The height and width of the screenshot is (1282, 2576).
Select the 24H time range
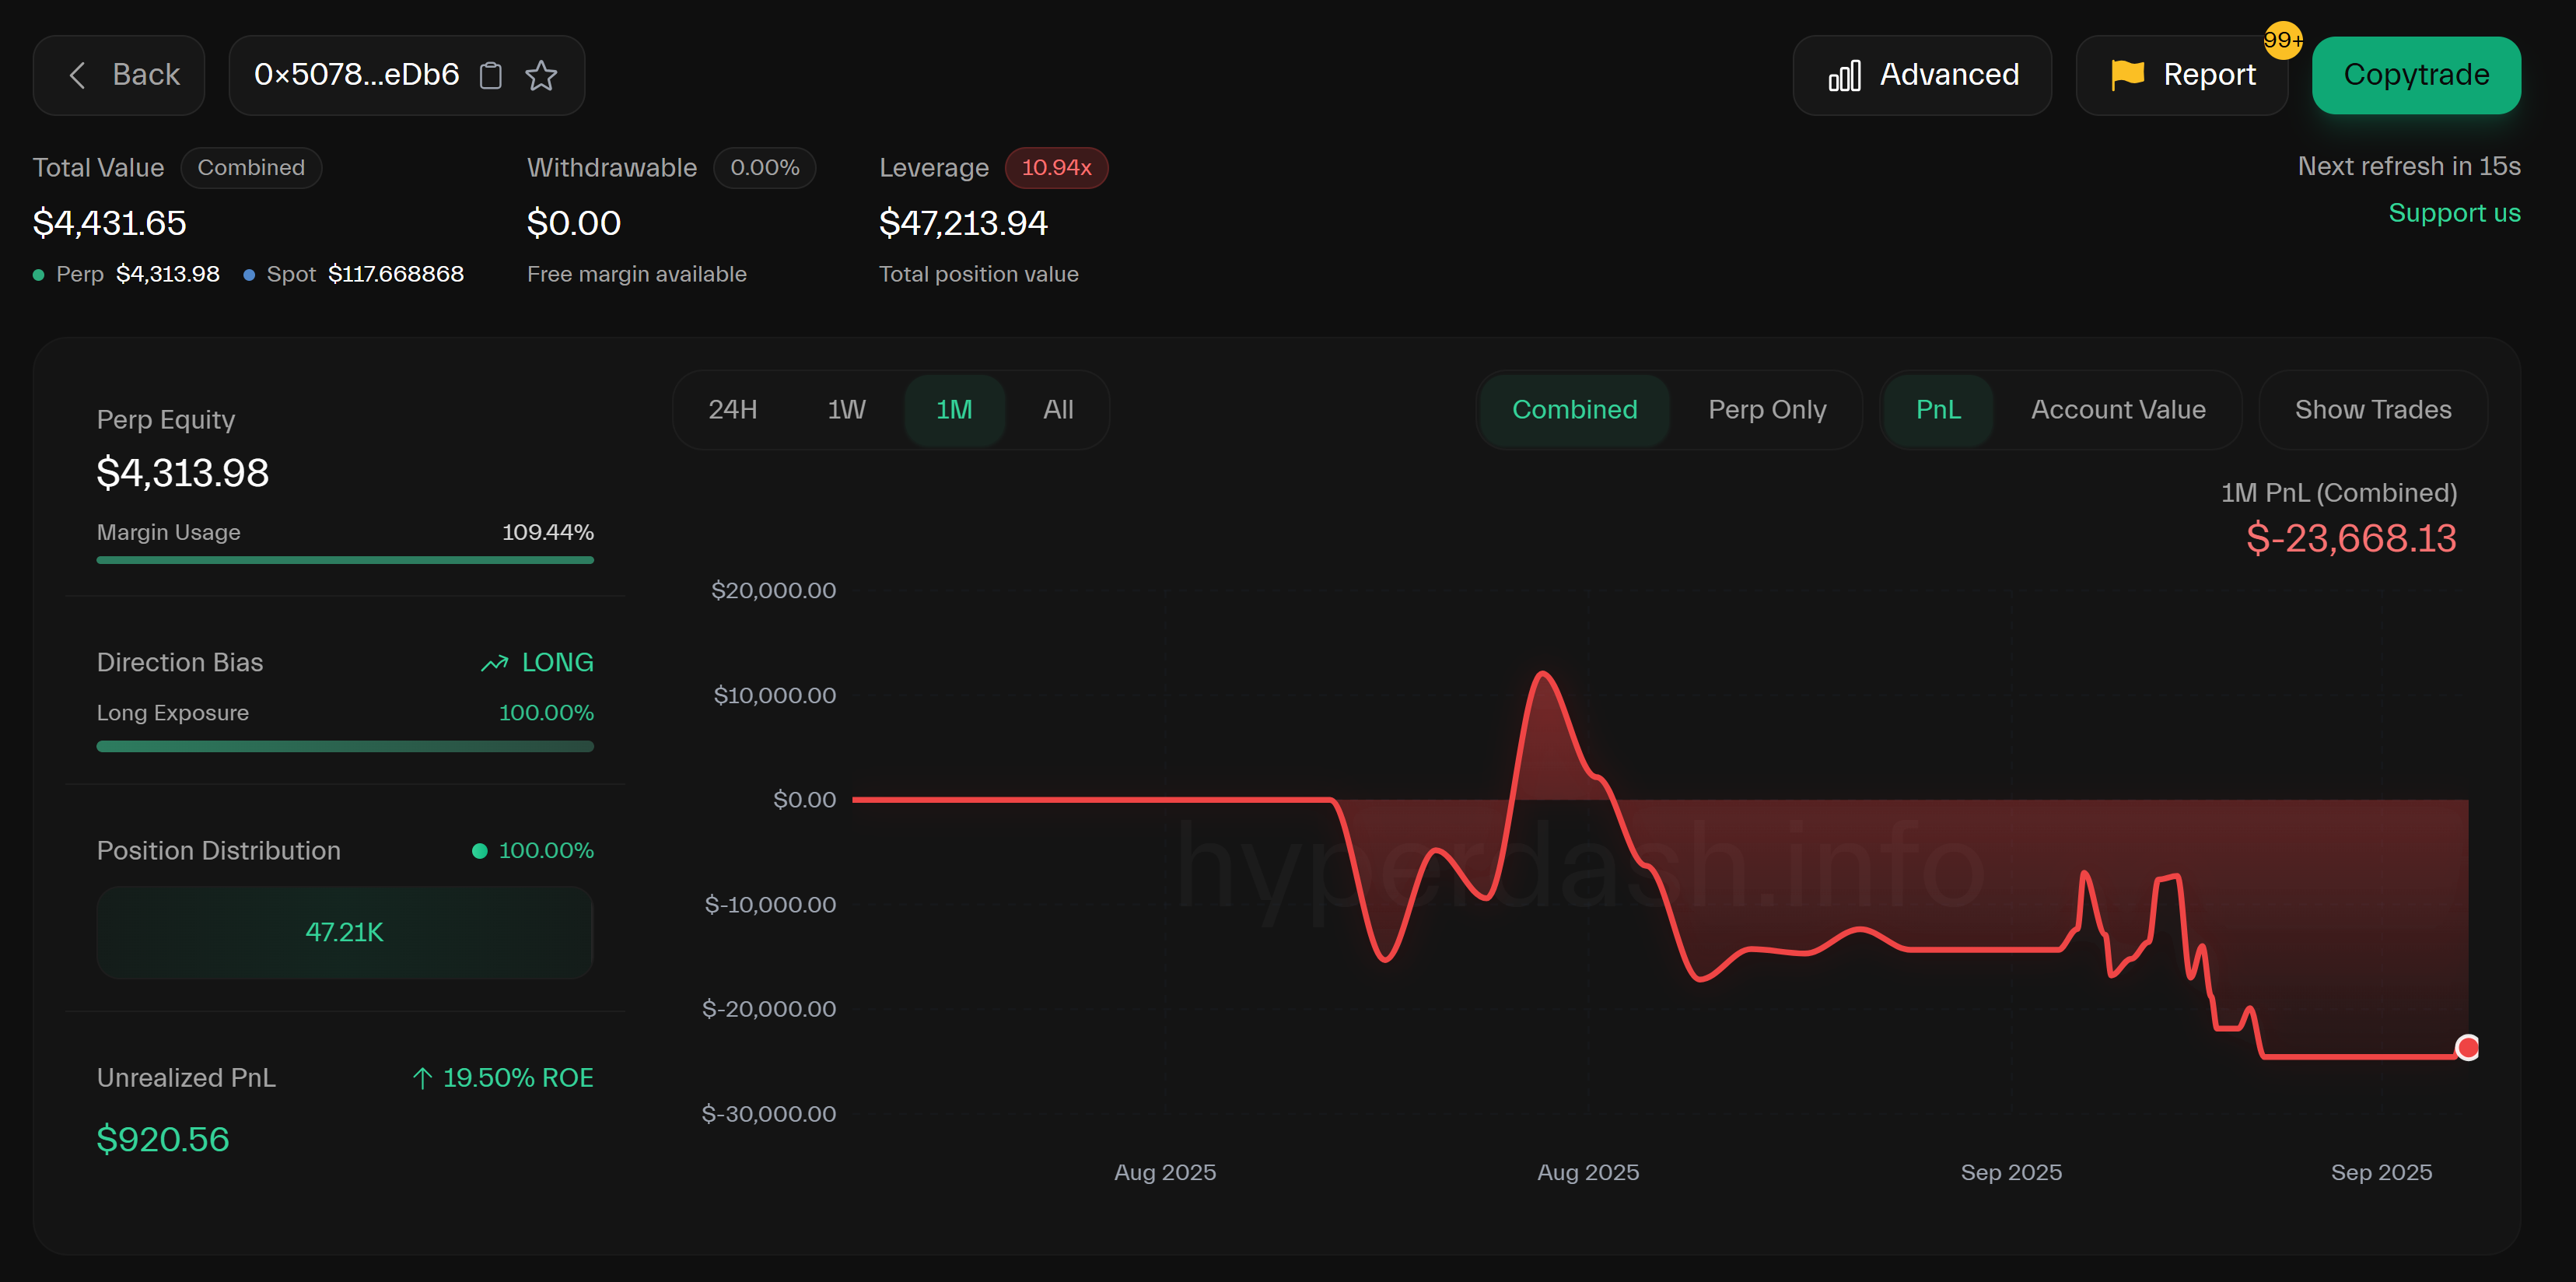(732, 410)
